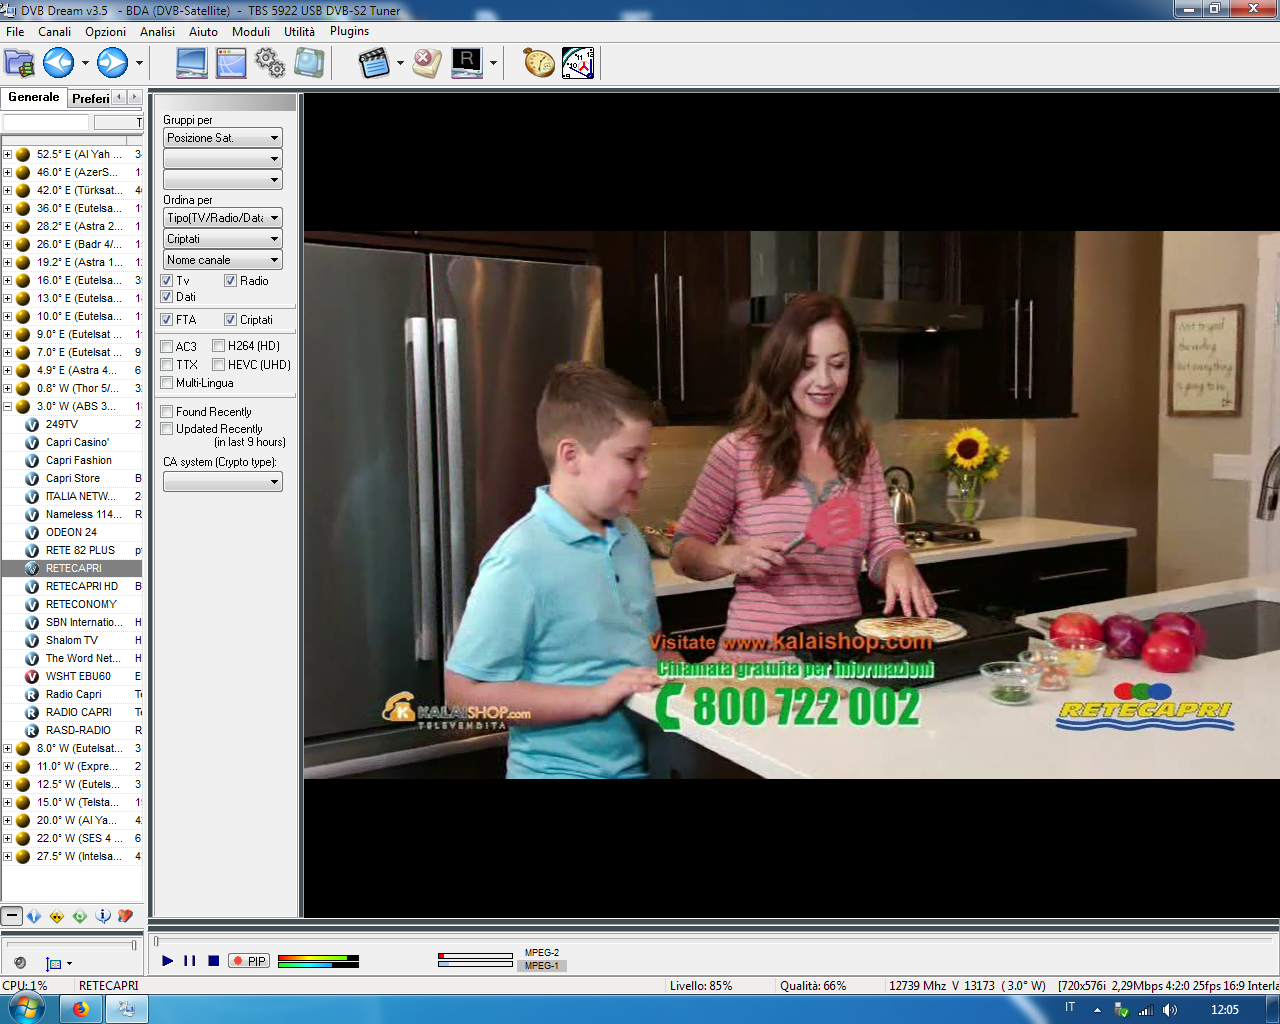The width and height of the screenshot is (1280, 1024).
Task: Enable the HEVC (UHD) checkbox
Action: pyautogui.click(x=218, y=365)
